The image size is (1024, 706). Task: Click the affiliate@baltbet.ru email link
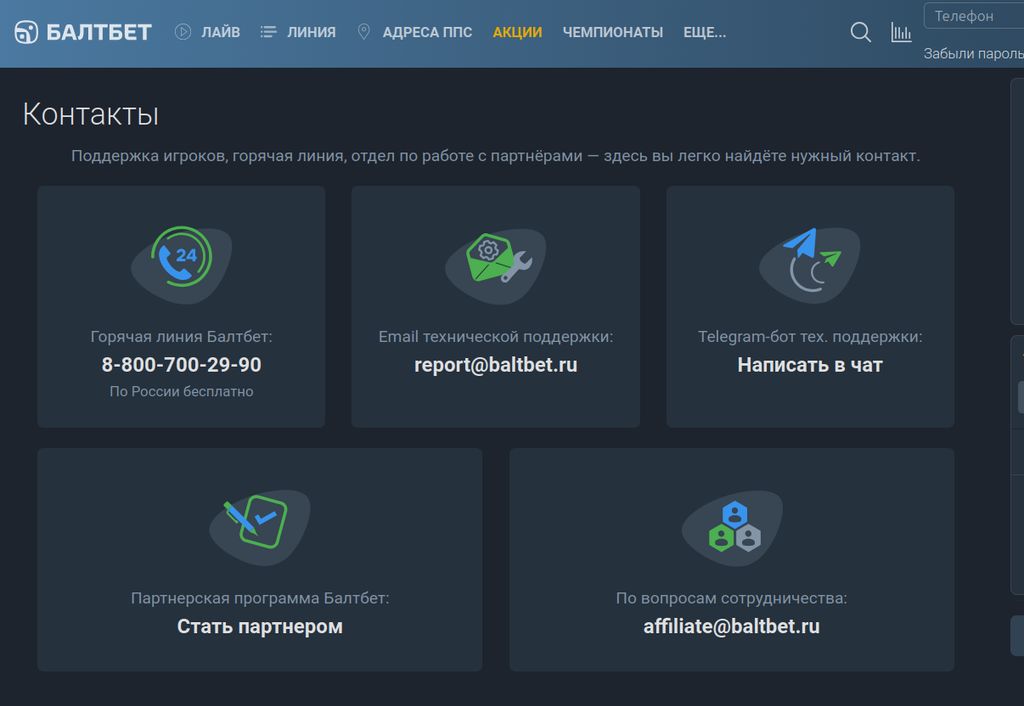click(731, 626)
